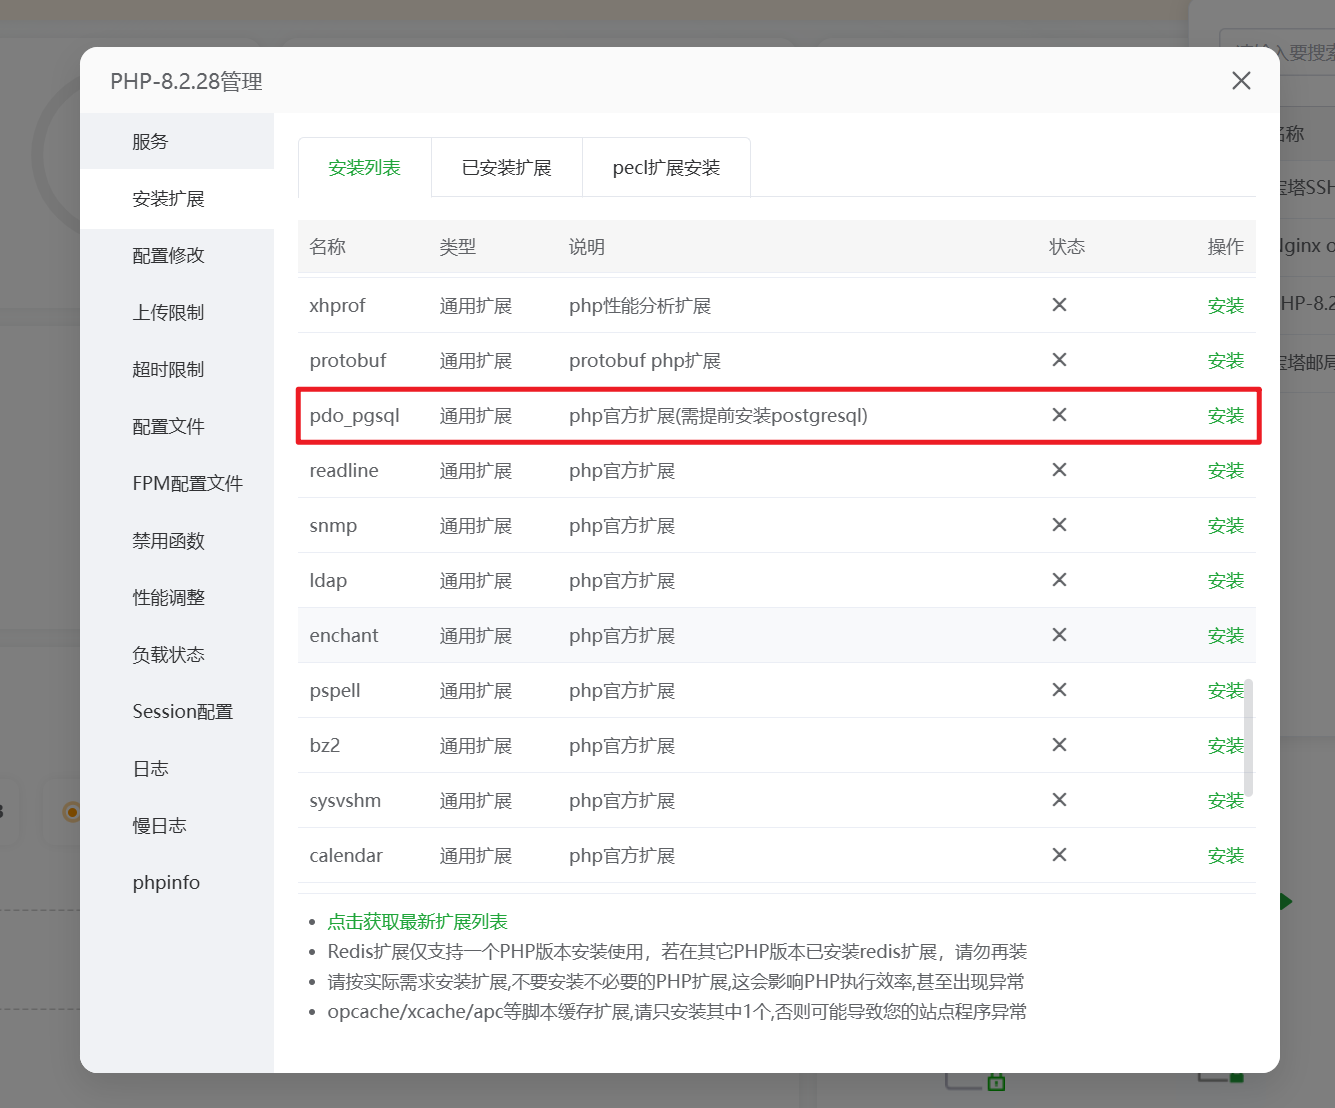Install the snmp extension
1335x1108 pixels.
click(1225, 526)
